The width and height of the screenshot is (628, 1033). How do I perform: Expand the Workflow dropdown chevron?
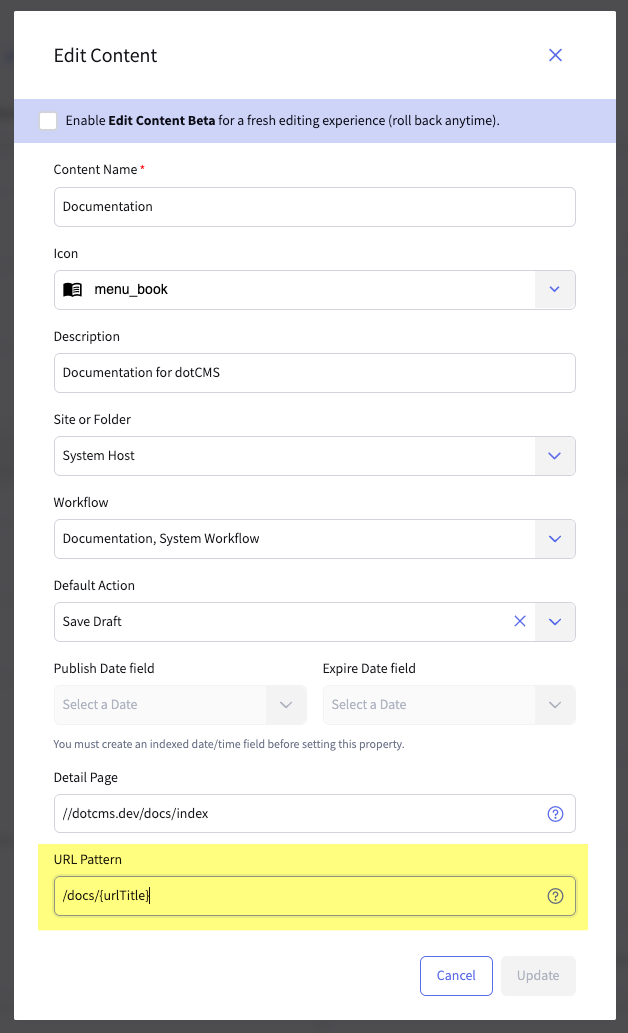(555, 539)
